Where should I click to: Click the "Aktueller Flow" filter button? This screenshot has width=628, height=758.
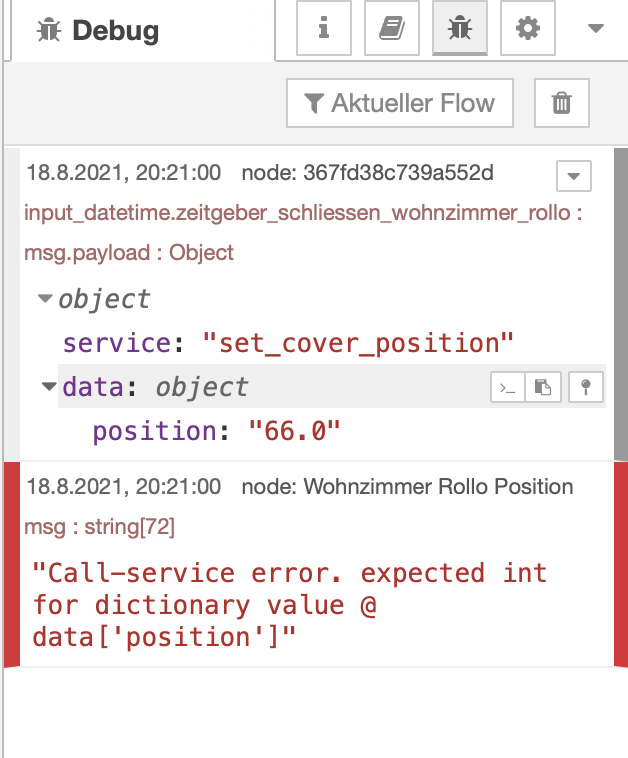click(x=399, y=103)
